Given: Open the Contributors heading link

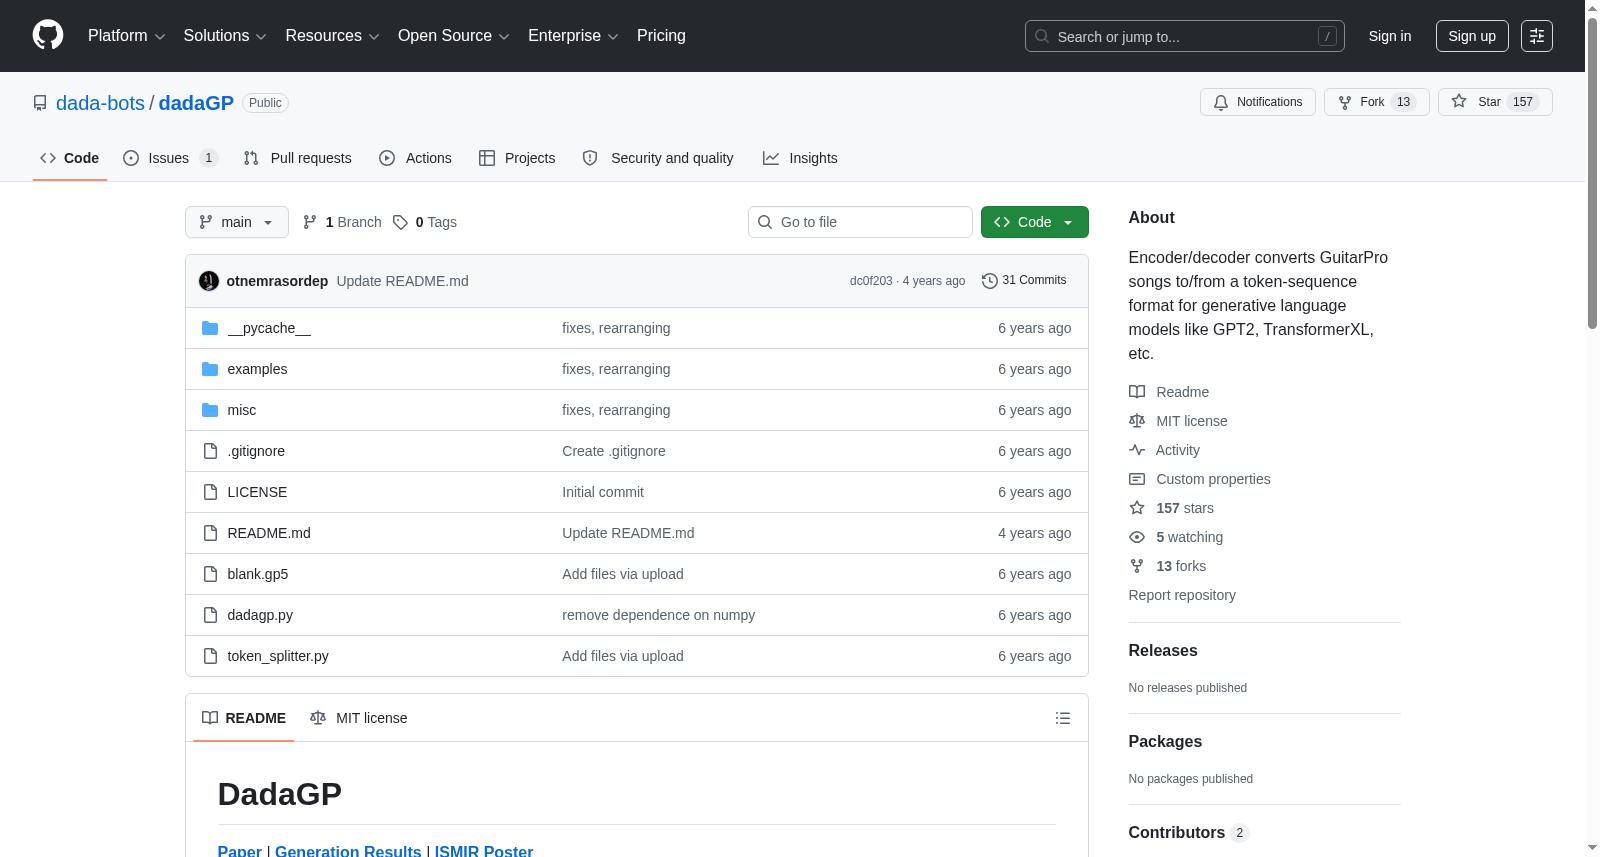Looking at the screenshot, I should [1189, 832].
